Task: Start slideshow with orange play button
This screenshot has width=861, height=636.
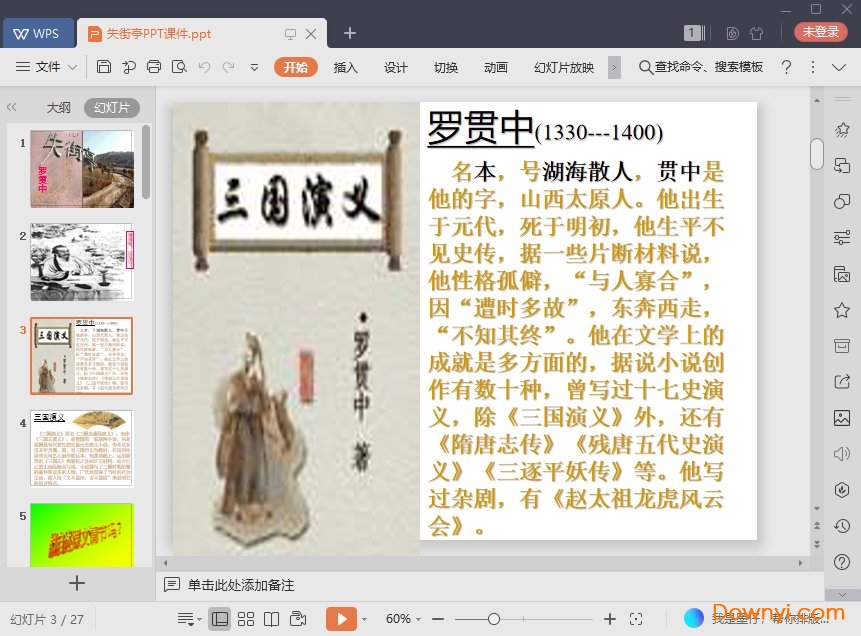Action: 340,619
